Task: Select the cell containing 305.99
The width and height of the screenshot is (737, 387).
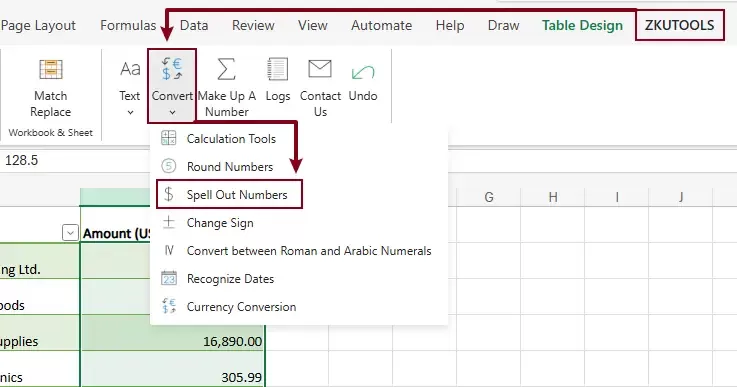Action: point(172,369)
